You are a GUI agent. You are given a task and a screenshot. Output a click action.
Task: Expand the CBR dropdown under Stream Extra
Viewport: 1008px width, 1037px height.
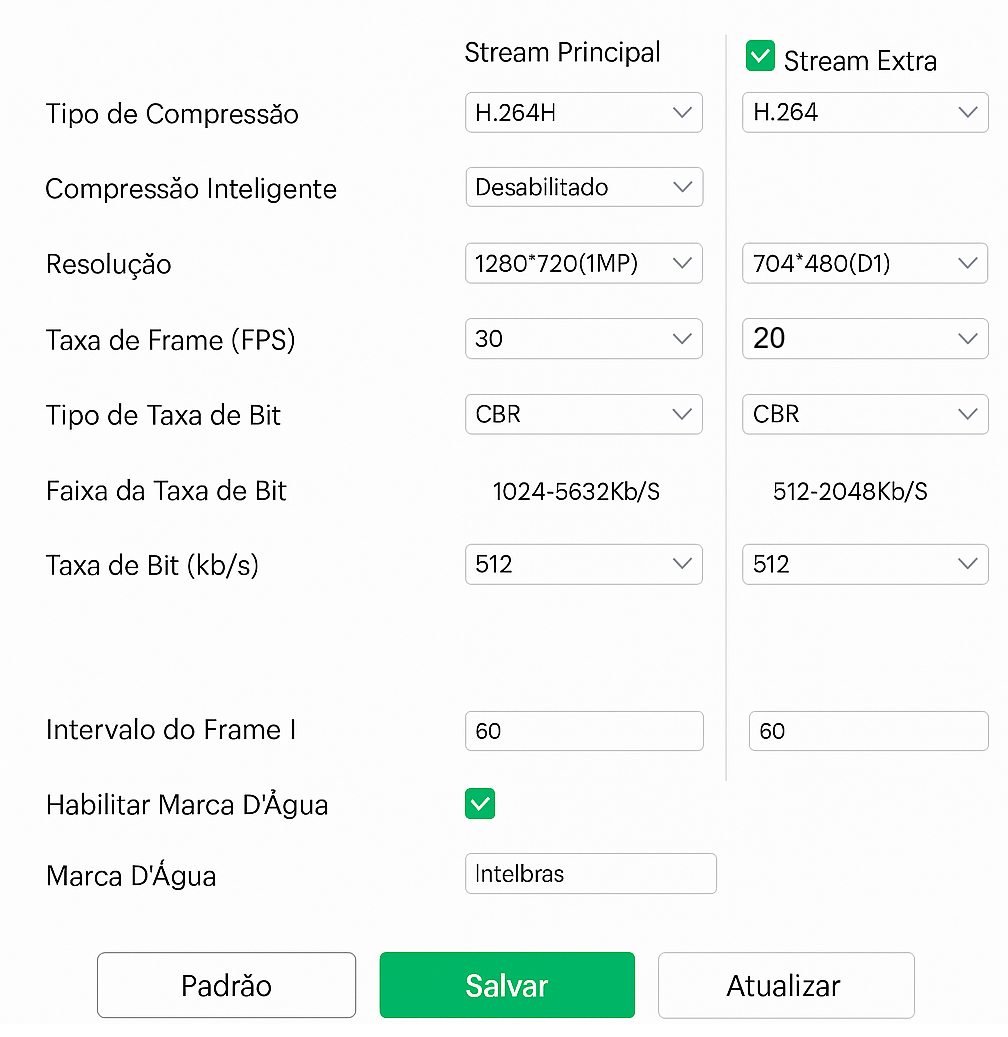(x=864, y=414)
